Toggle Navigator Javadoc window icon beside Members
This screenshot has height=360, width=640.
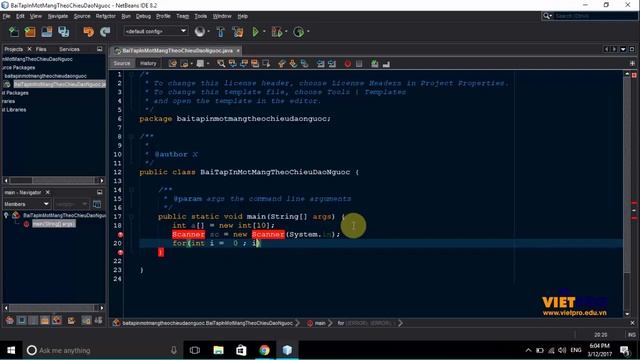point(97,204)
